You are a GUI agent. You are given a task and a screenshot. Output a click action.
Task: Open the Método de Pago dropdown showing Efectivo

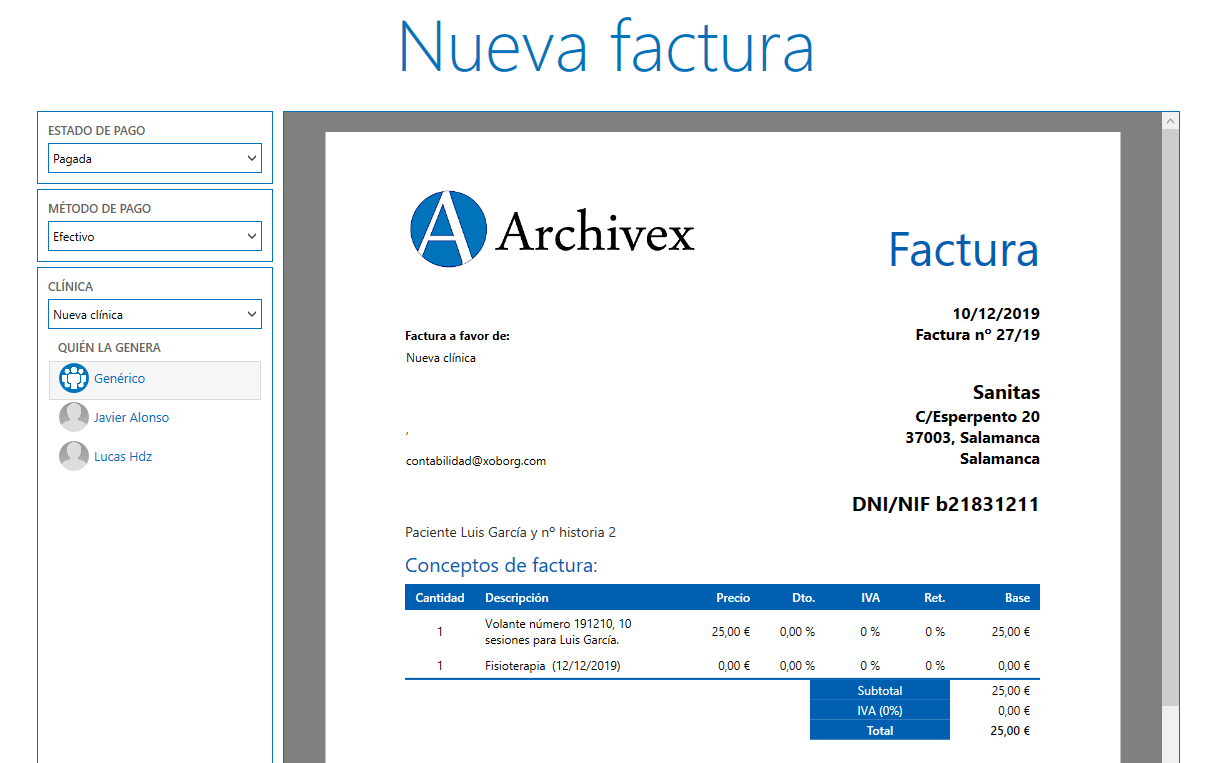[154, 236]
